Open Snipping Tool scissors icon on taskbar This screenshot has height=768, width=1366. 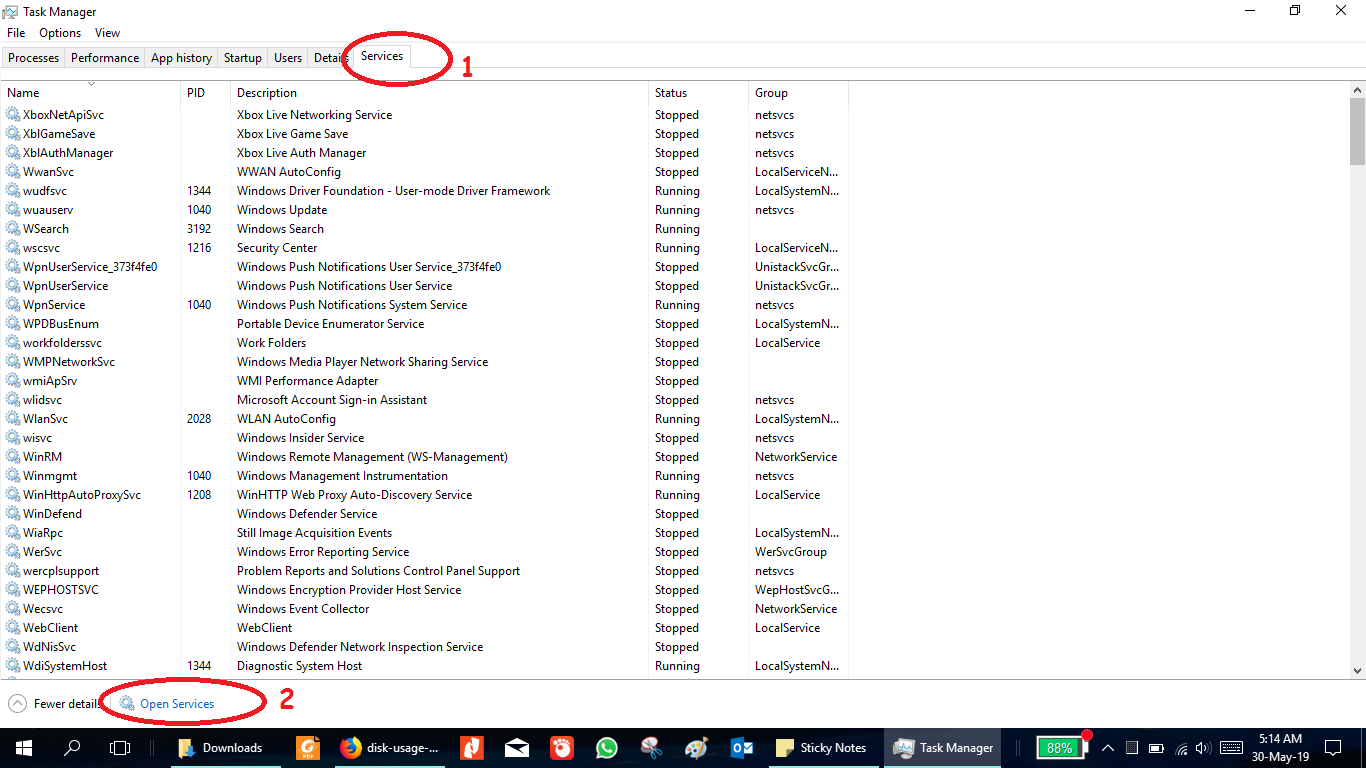(652, 748)
